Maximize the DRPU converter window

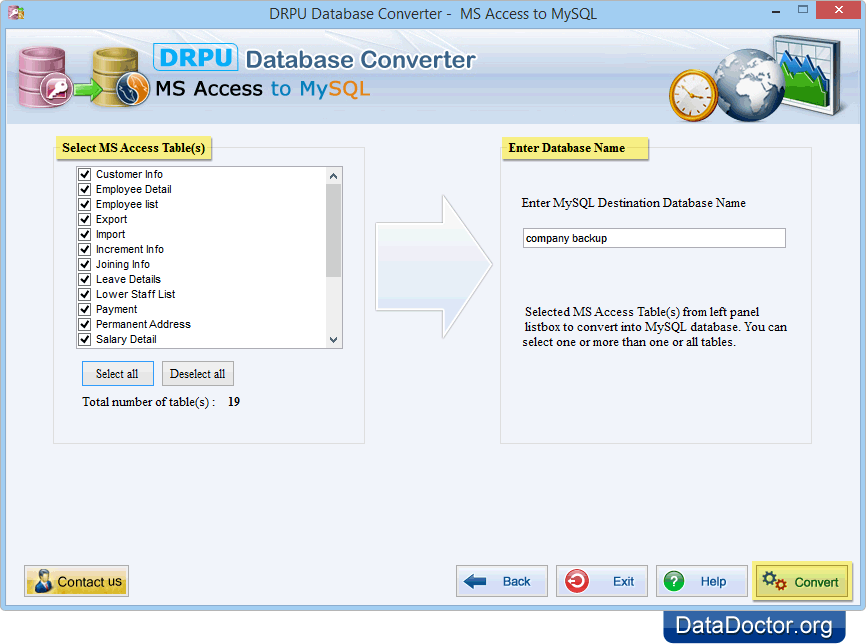[803, 10]
